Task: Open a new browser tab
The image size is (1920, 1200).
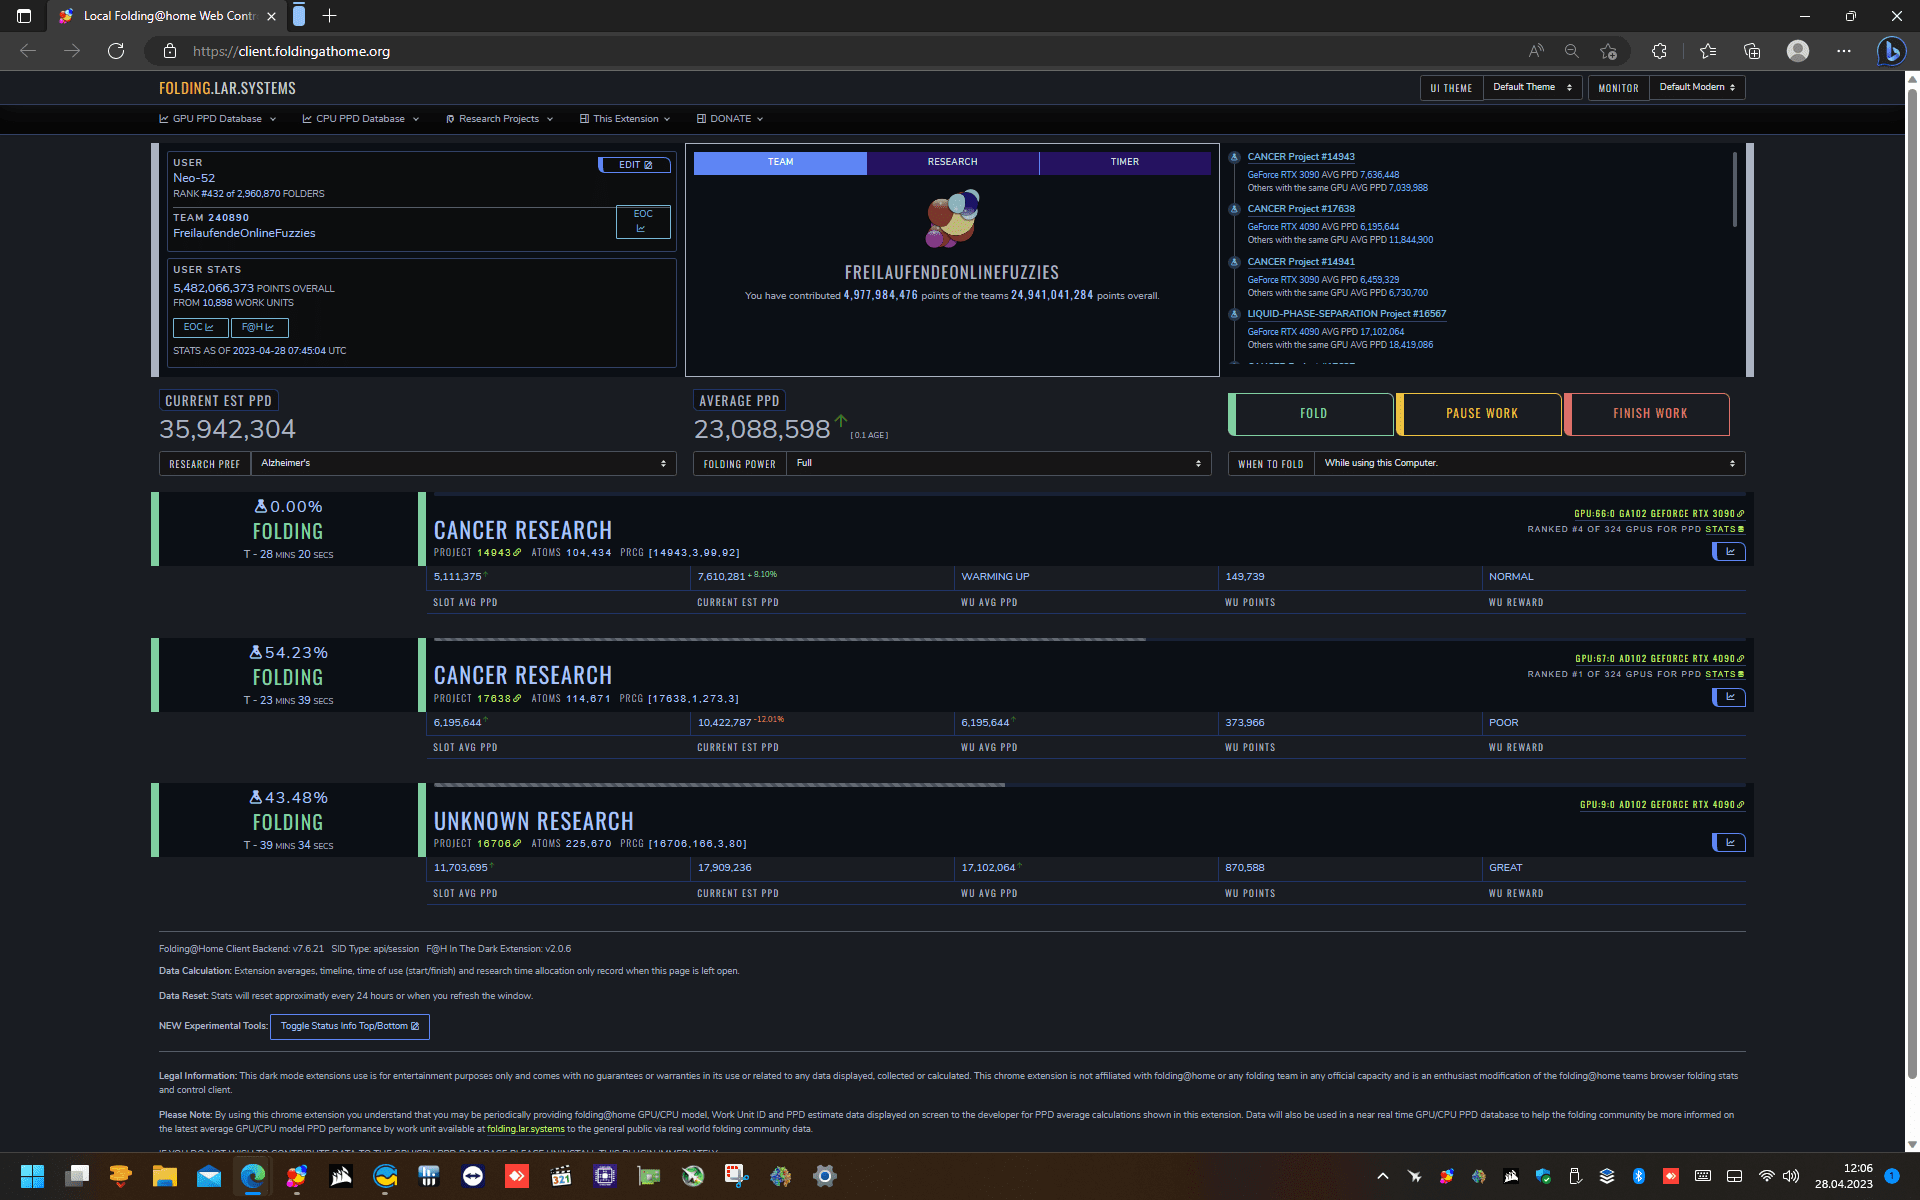Action: point(330,16)
